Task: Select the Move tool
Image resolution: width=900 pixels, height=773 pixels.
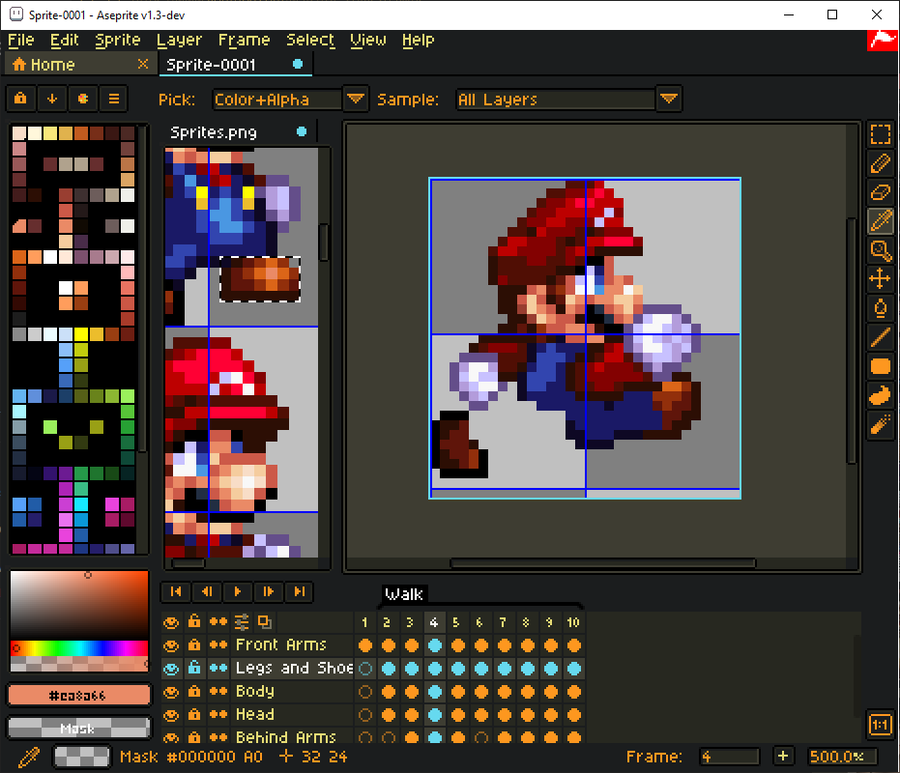Action: click(880, 279)
